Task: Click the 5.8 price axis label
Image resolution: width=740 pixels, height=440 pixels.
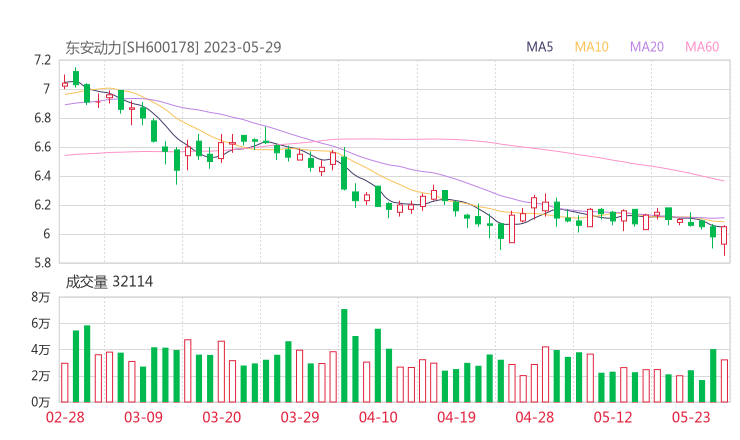Action: point(40,263)
